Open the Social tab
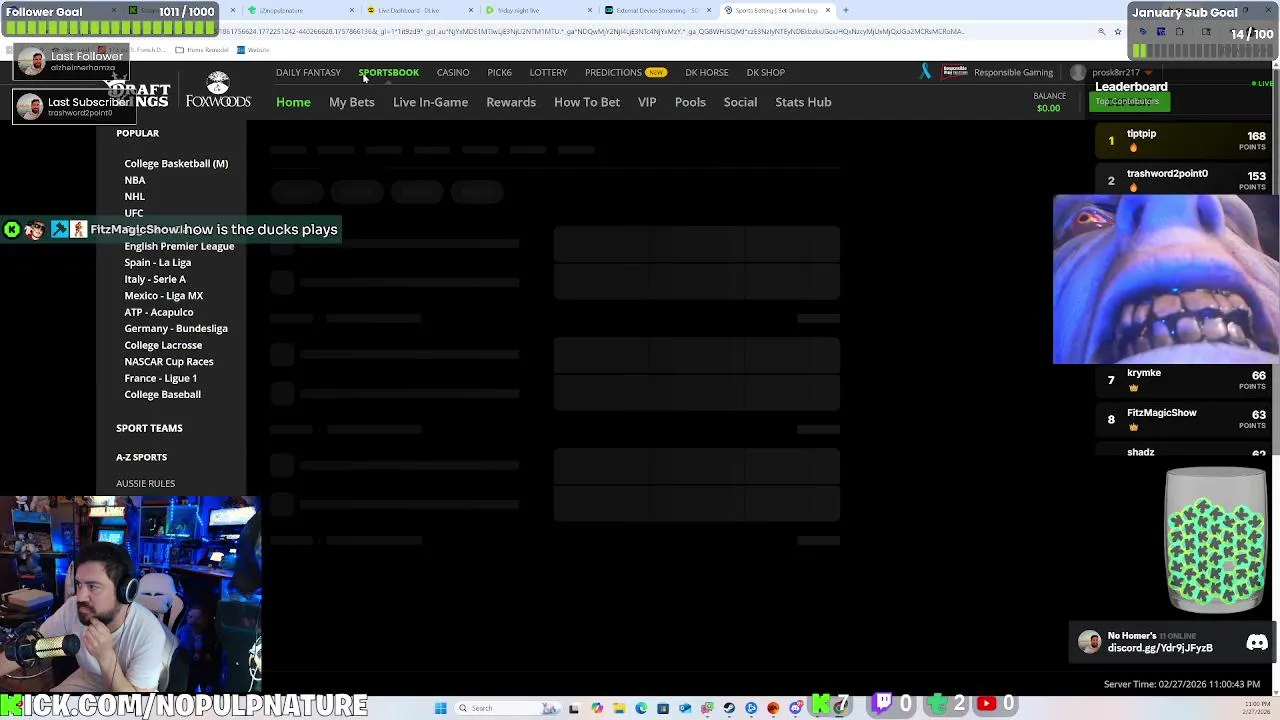The width and height of the screenshot is (1280, 720). coord(740,102)
